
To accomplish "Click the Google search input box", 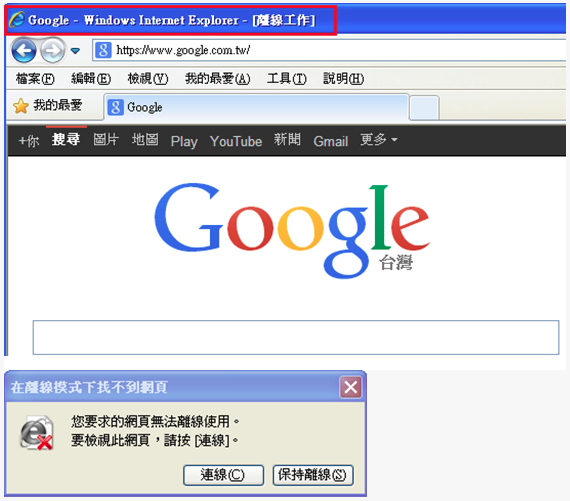I will [x=296, y=337].
